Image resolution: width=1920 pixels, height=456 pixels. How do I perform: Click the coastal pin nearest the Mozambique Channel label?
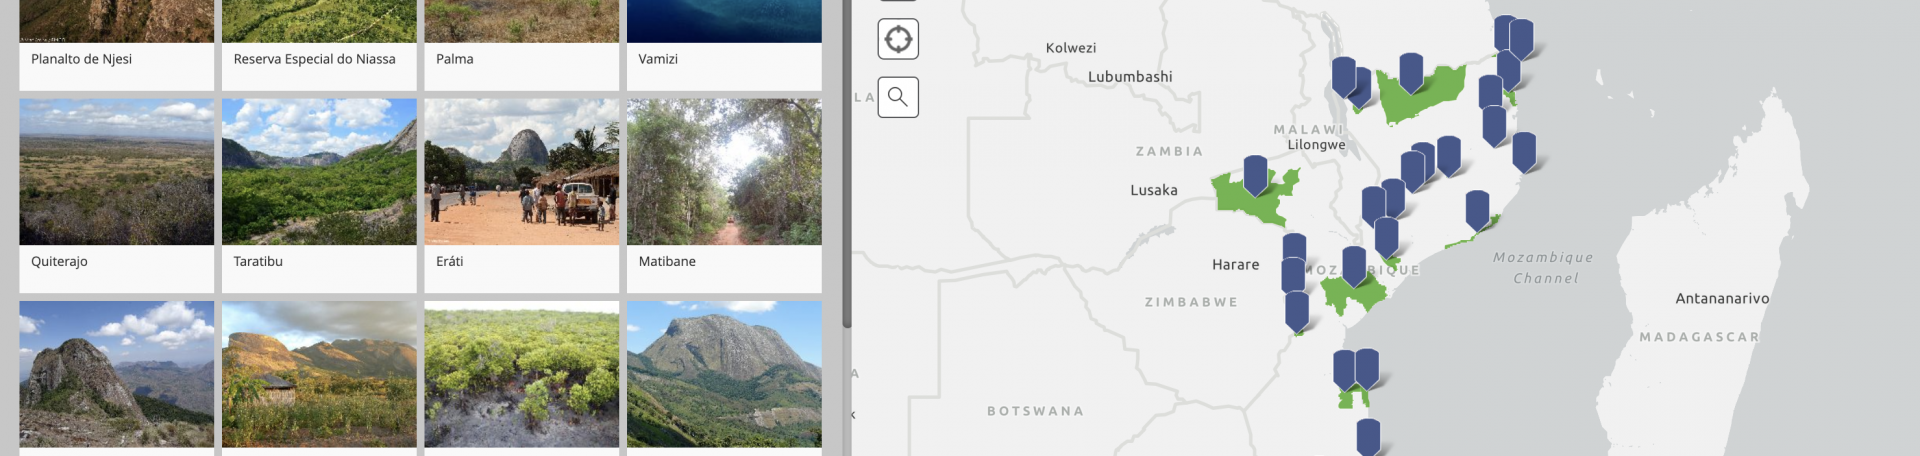(1477, 209)
